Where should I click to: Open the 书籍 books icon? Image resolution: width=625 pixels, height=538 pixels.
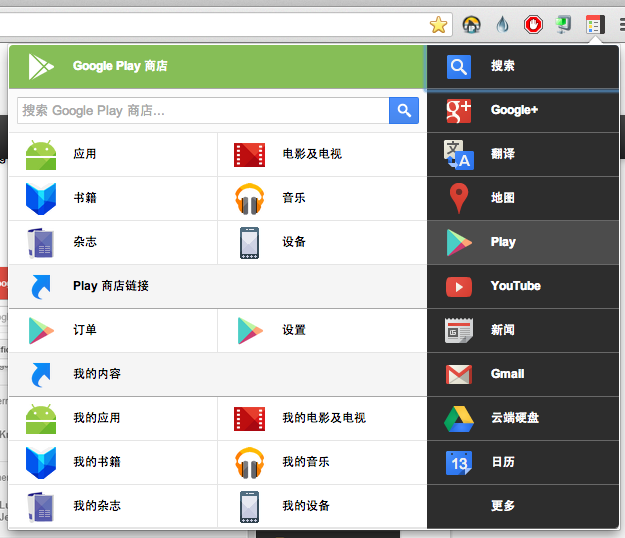coord(41,198)
